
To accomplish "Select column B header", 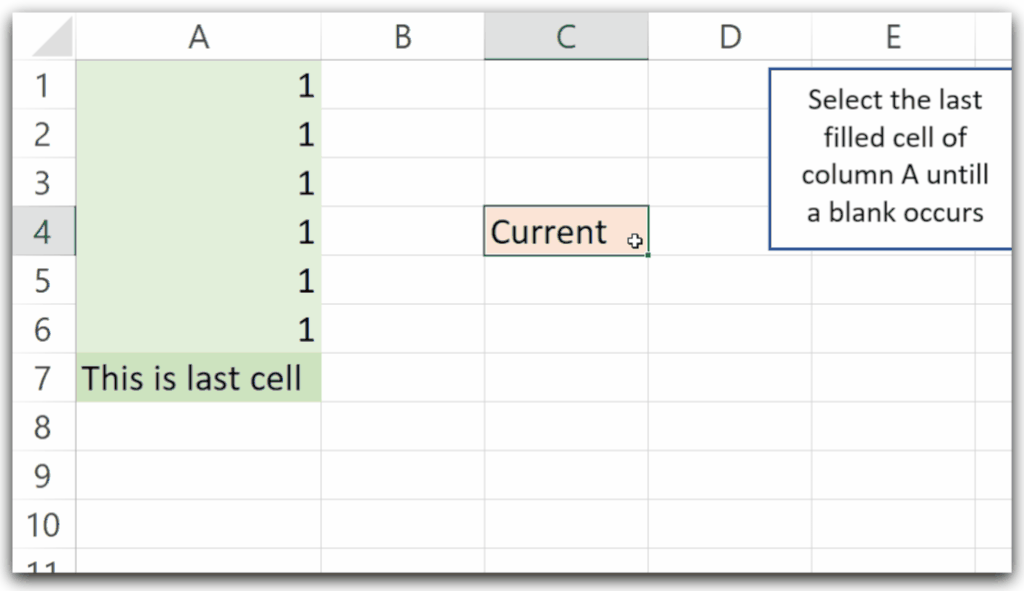I will [402, 37].
